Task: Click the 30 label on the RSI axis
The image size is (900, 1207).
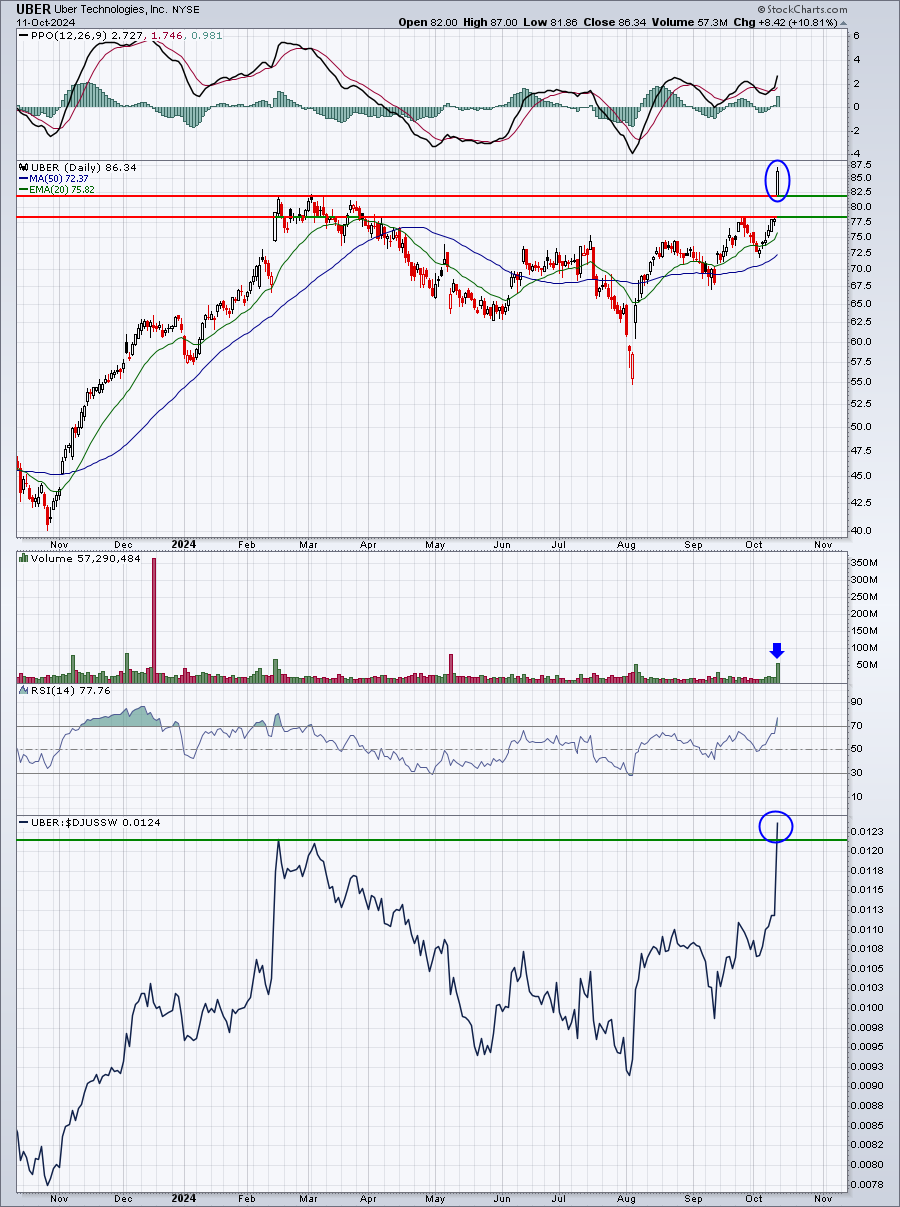Action: (857, 773)
